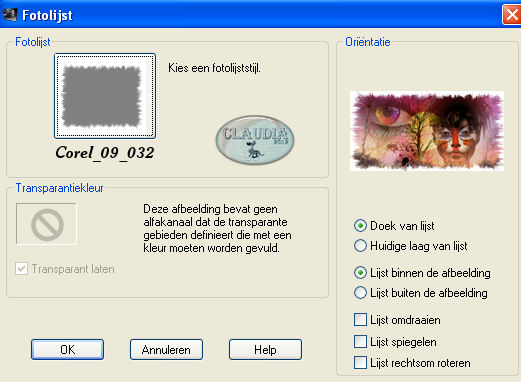Click the Corel_09_032 frame name label
The image size is (521, 382).
coord(105,153)
